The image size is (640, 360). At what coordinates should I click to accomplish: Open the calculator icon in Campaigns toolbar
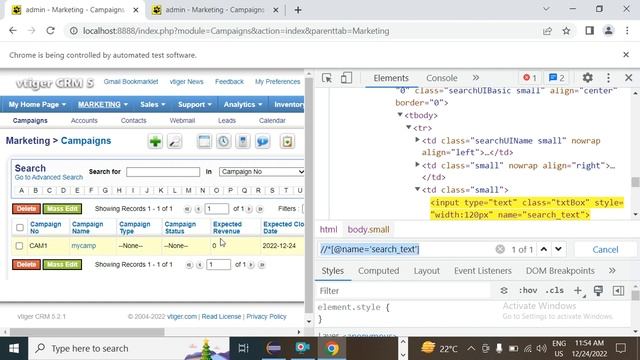click(243, 142)
